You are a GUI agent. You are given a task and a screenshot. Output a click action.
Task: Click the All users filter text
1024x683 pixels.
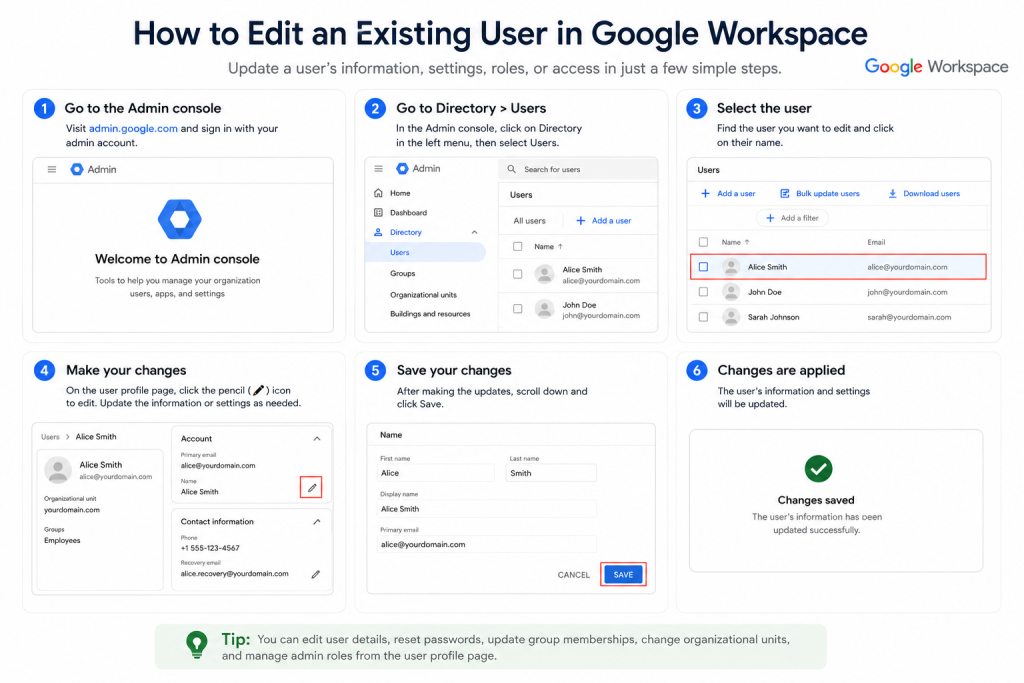pyautogui.click(x=529, y=221)
